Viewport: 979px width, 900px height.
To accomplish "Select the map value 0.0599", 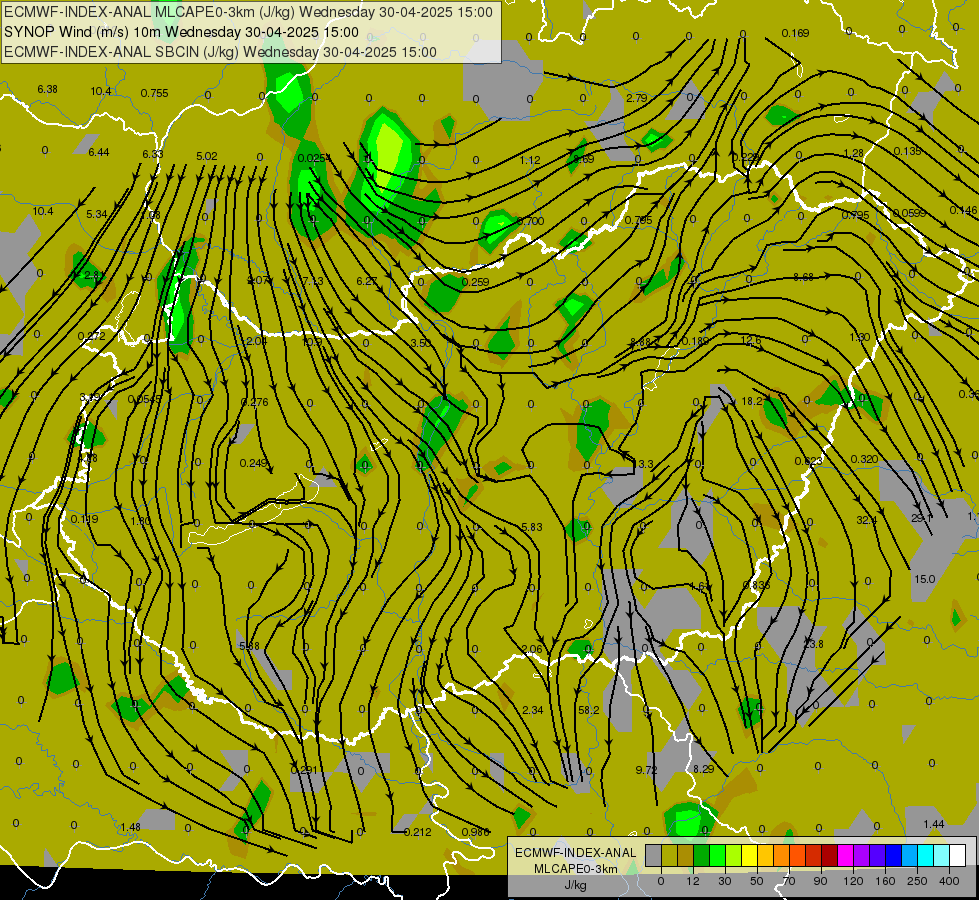I will pos(910,213).
